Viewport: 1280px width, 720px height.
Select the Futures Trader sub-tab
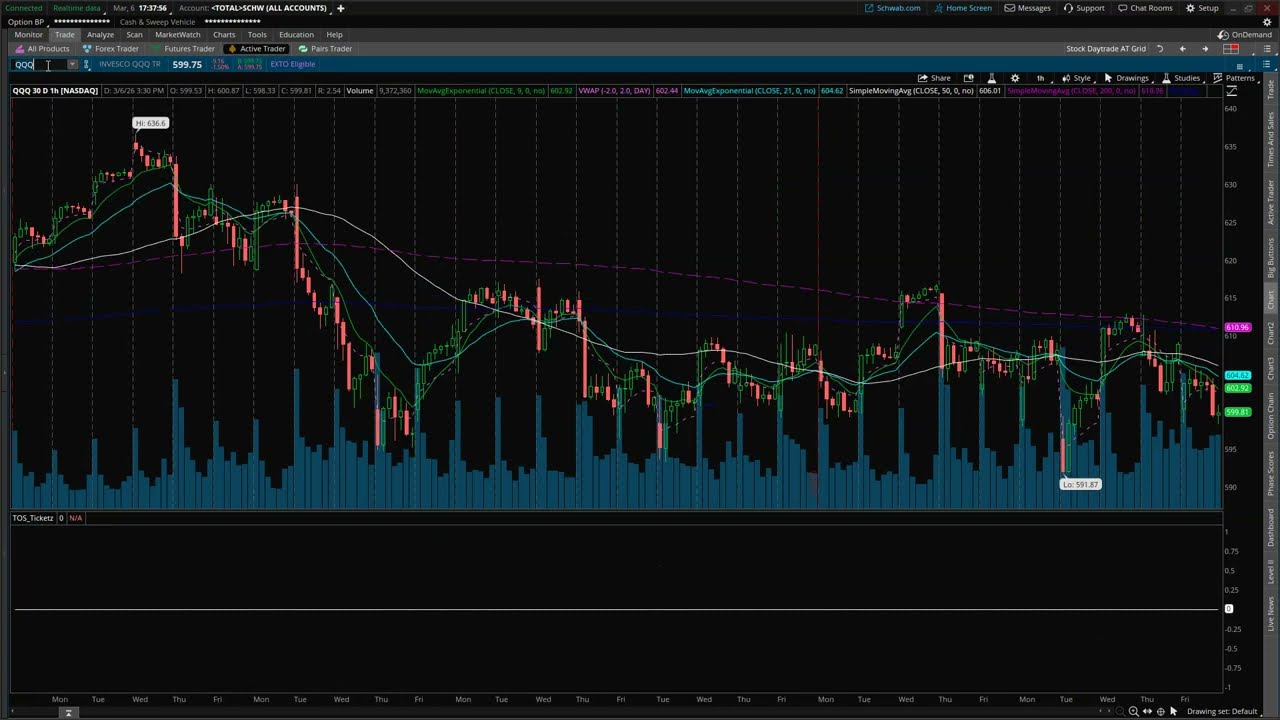(x=183, y=49)
